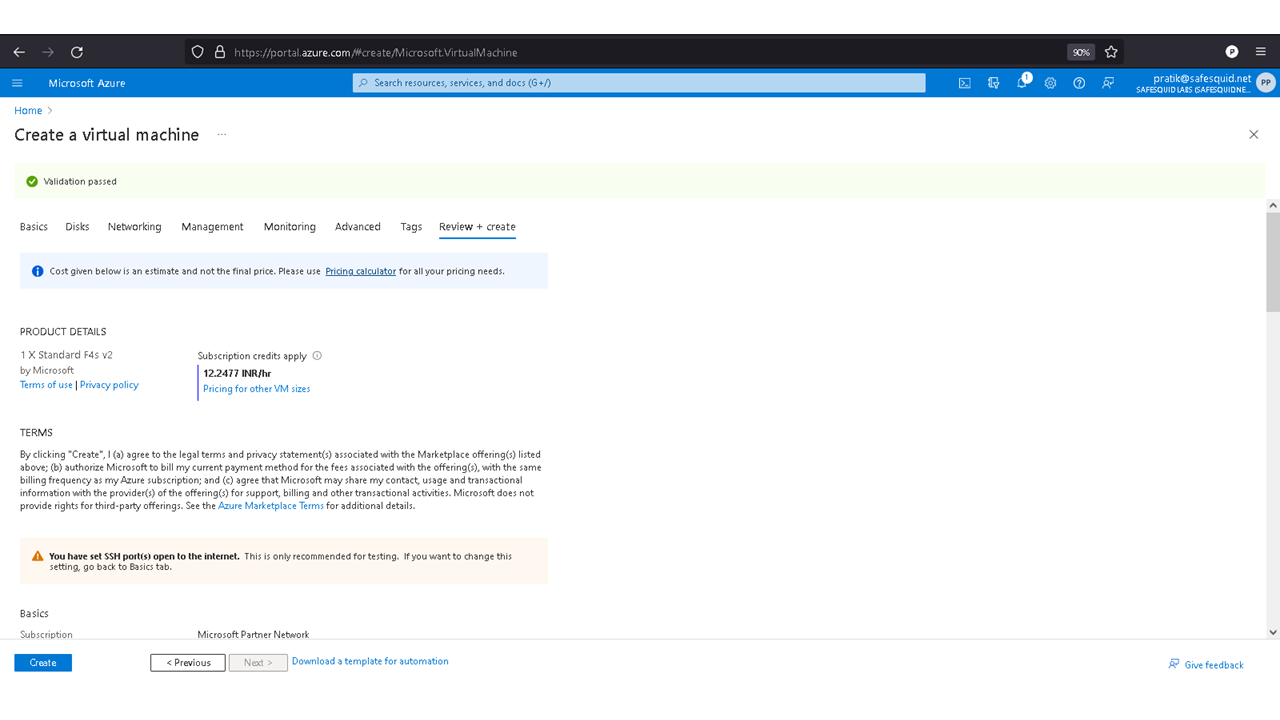Click the SSH warning triangle icon

click(x=37, y=556)
